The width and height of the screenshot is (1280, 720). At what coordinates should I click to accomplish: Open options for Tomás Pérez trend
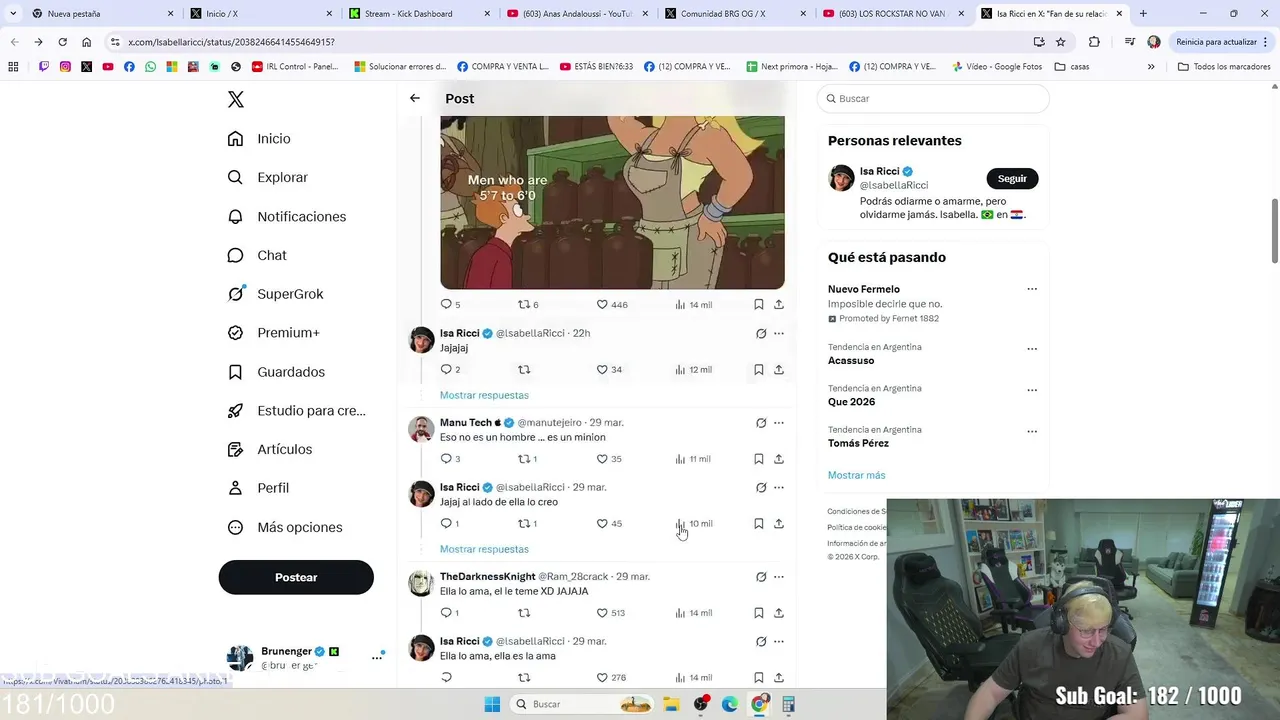click(x=1032, y=430)
